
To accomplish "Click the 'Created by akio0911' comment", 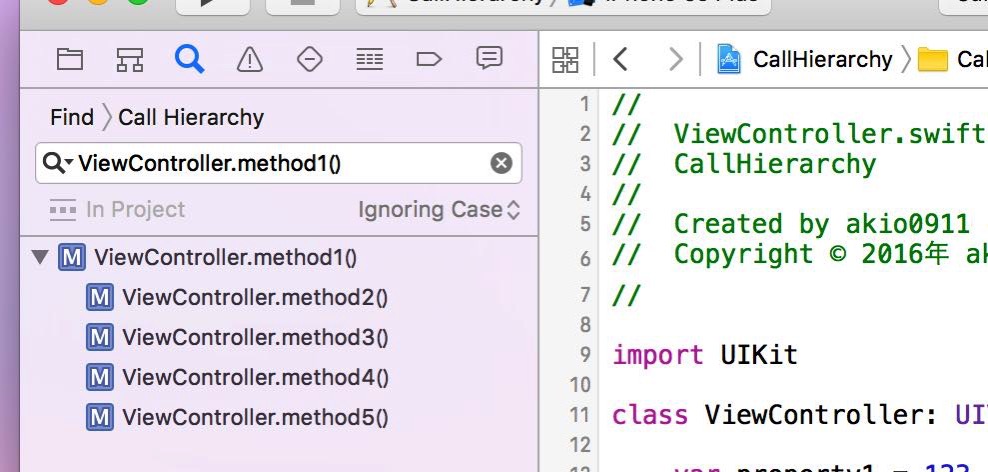I will point(791,224).
